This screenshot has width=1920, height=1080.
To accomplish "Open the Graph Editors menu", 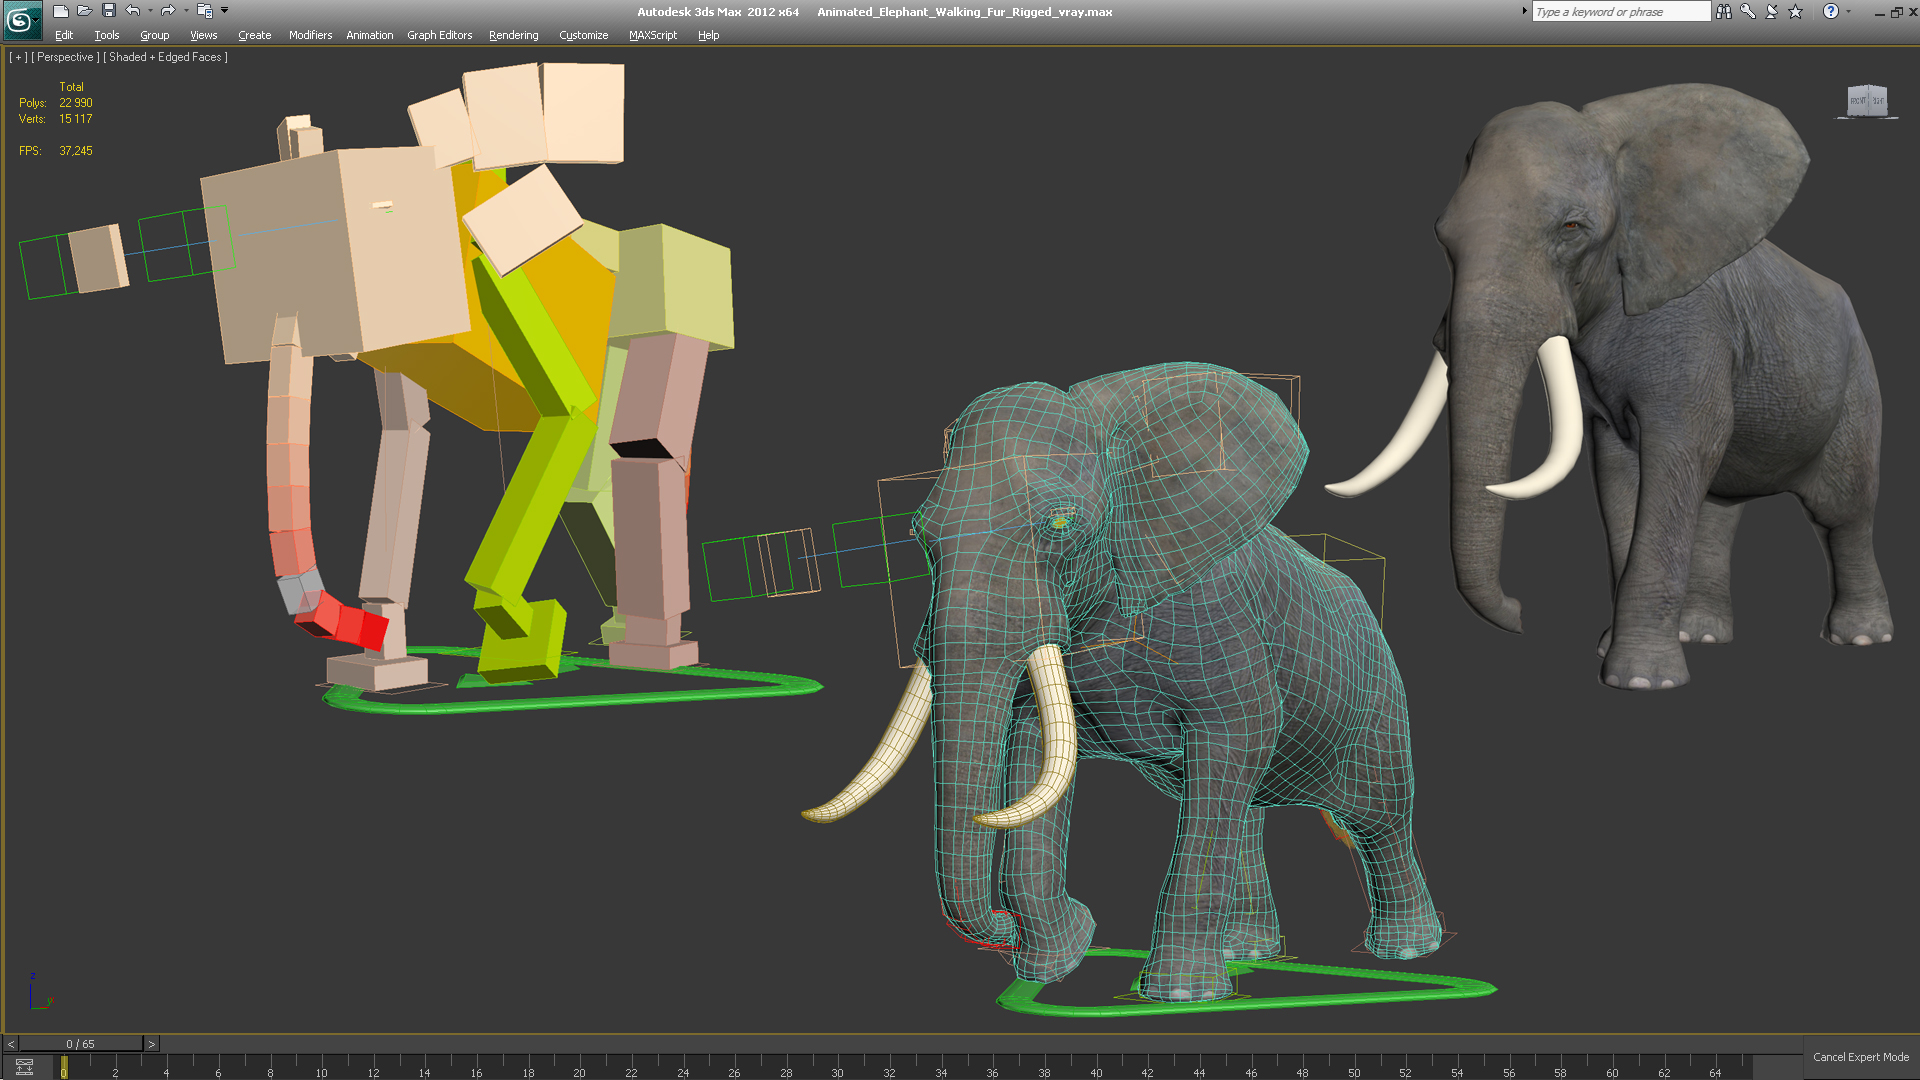I will click(439, 35).
